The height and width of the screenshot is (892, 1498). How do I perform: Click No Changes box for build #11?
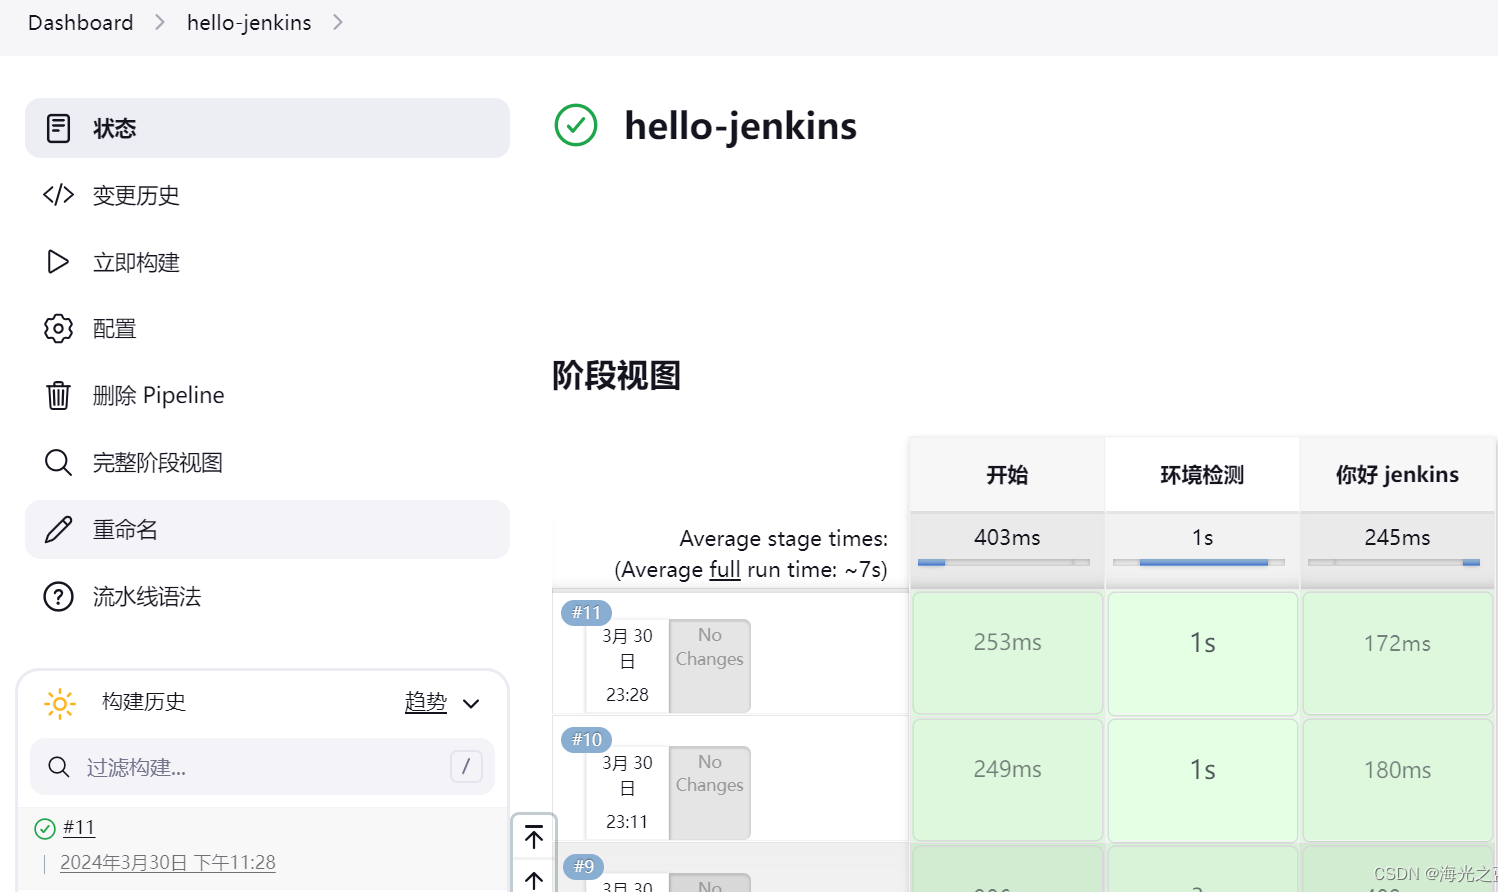pyautogui.click(x=710, y=666)
